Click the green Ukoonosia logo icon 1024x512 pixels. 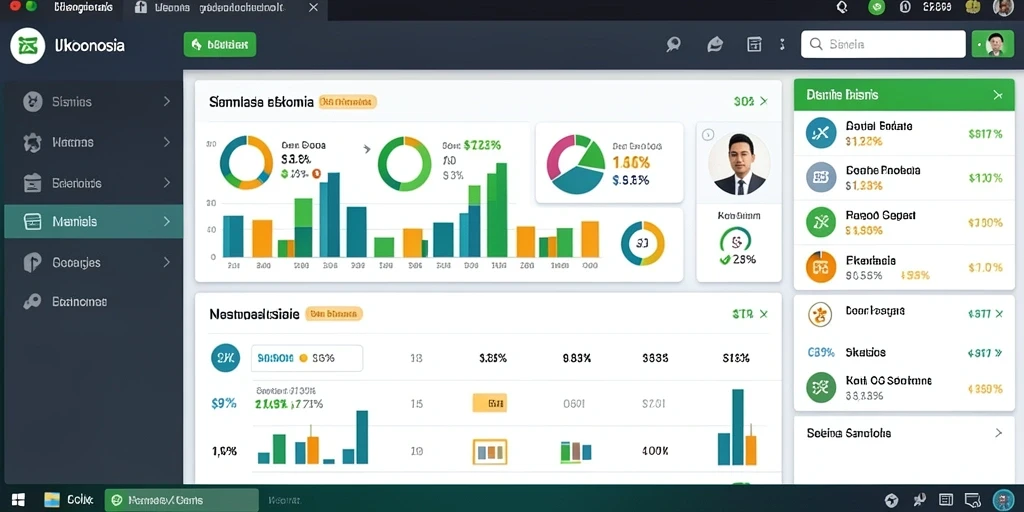(27, 45)
